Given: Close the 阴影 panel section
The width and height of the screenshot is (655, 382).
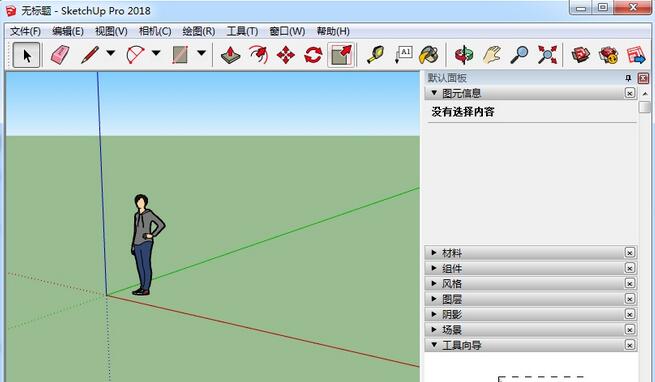Looking at the screenshot, I should pos(630,314).
